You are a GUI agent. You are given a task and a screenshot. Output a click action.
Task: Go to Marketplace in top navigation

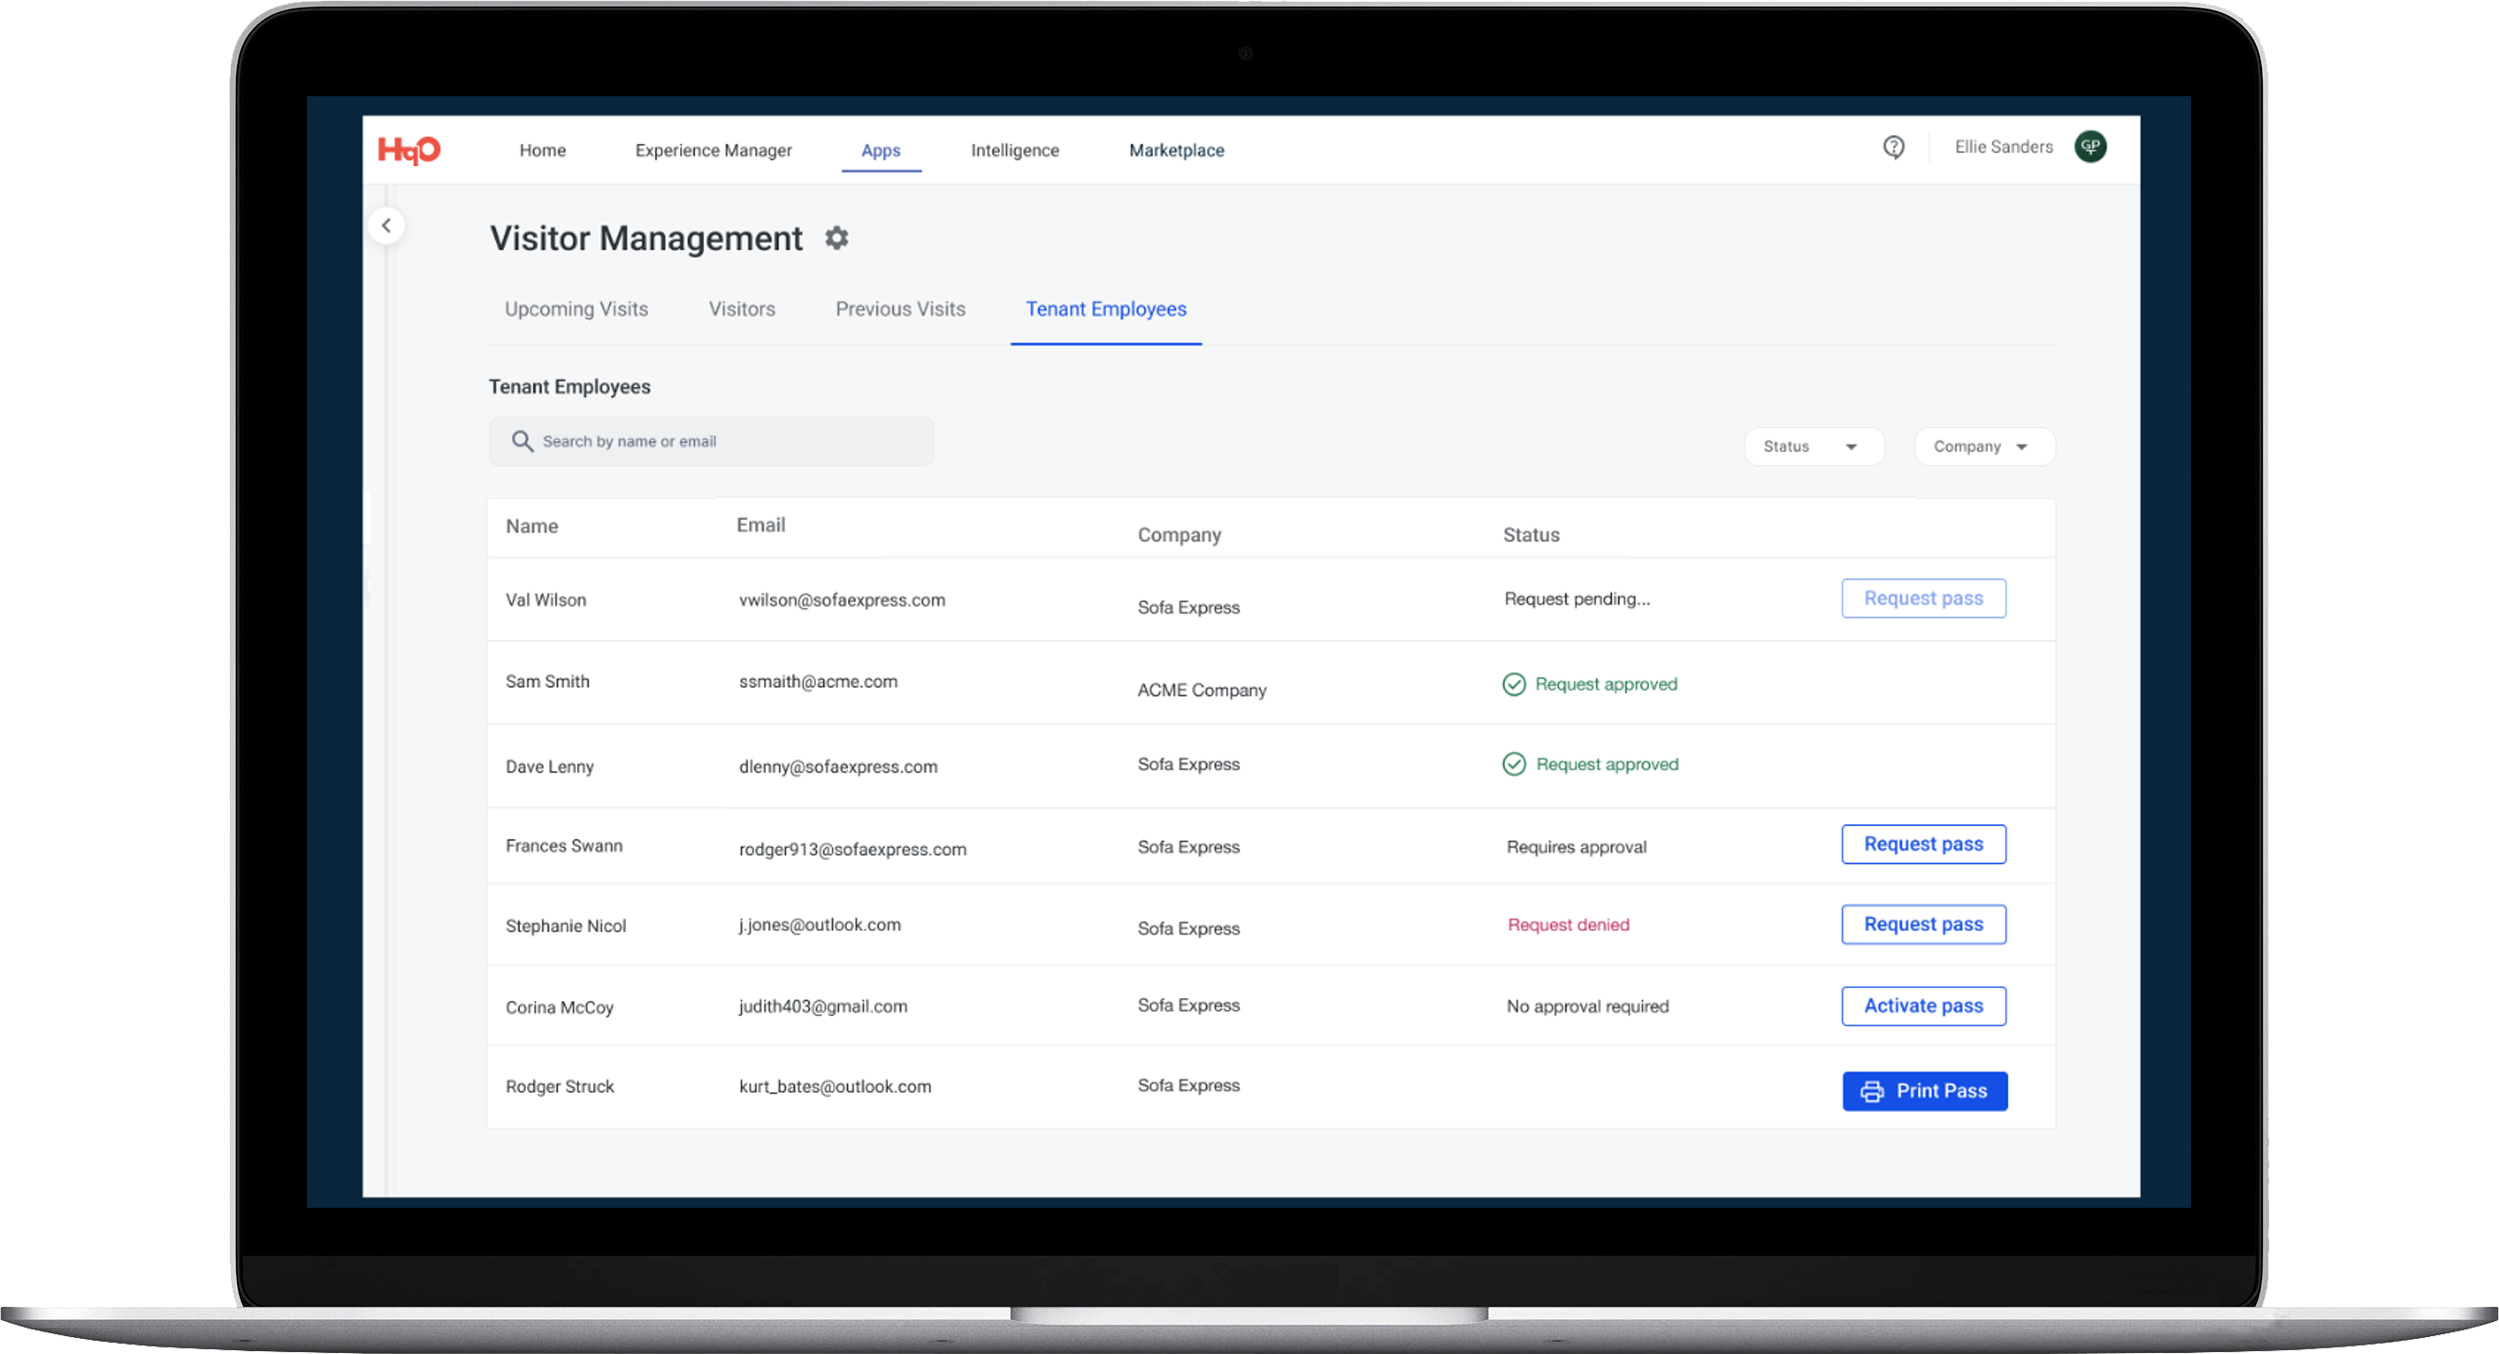[x=1176, y=150]
